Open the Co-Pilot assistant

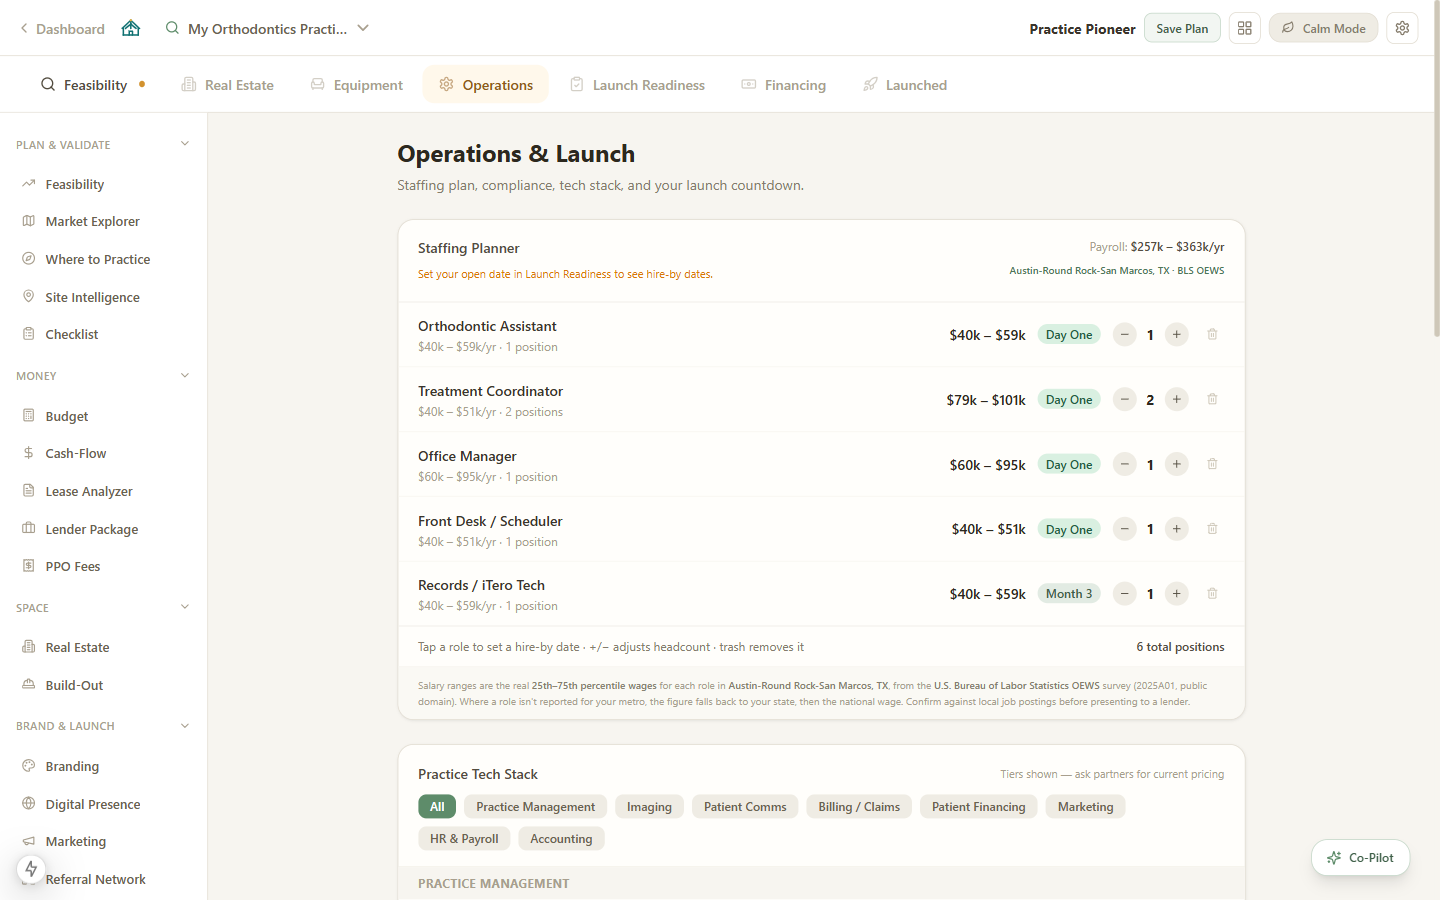[1360, 857]
